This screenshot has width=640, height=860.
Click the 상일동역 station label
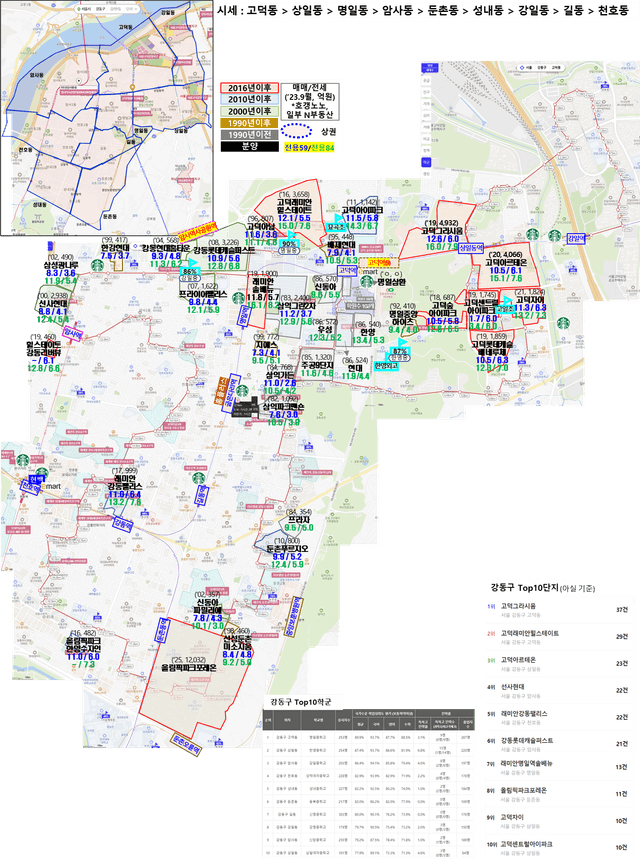click(x=471, y=248)
